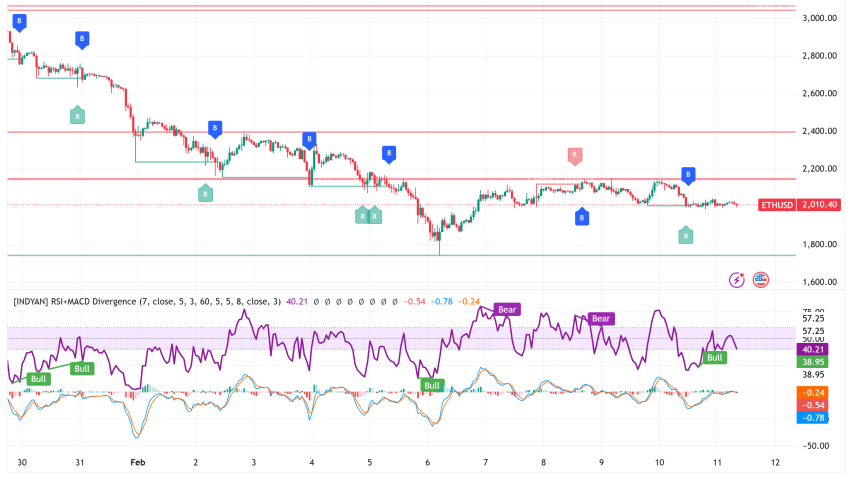Click the Bear divergence label near Feb 7
The image size is (852, 485).
509,310
